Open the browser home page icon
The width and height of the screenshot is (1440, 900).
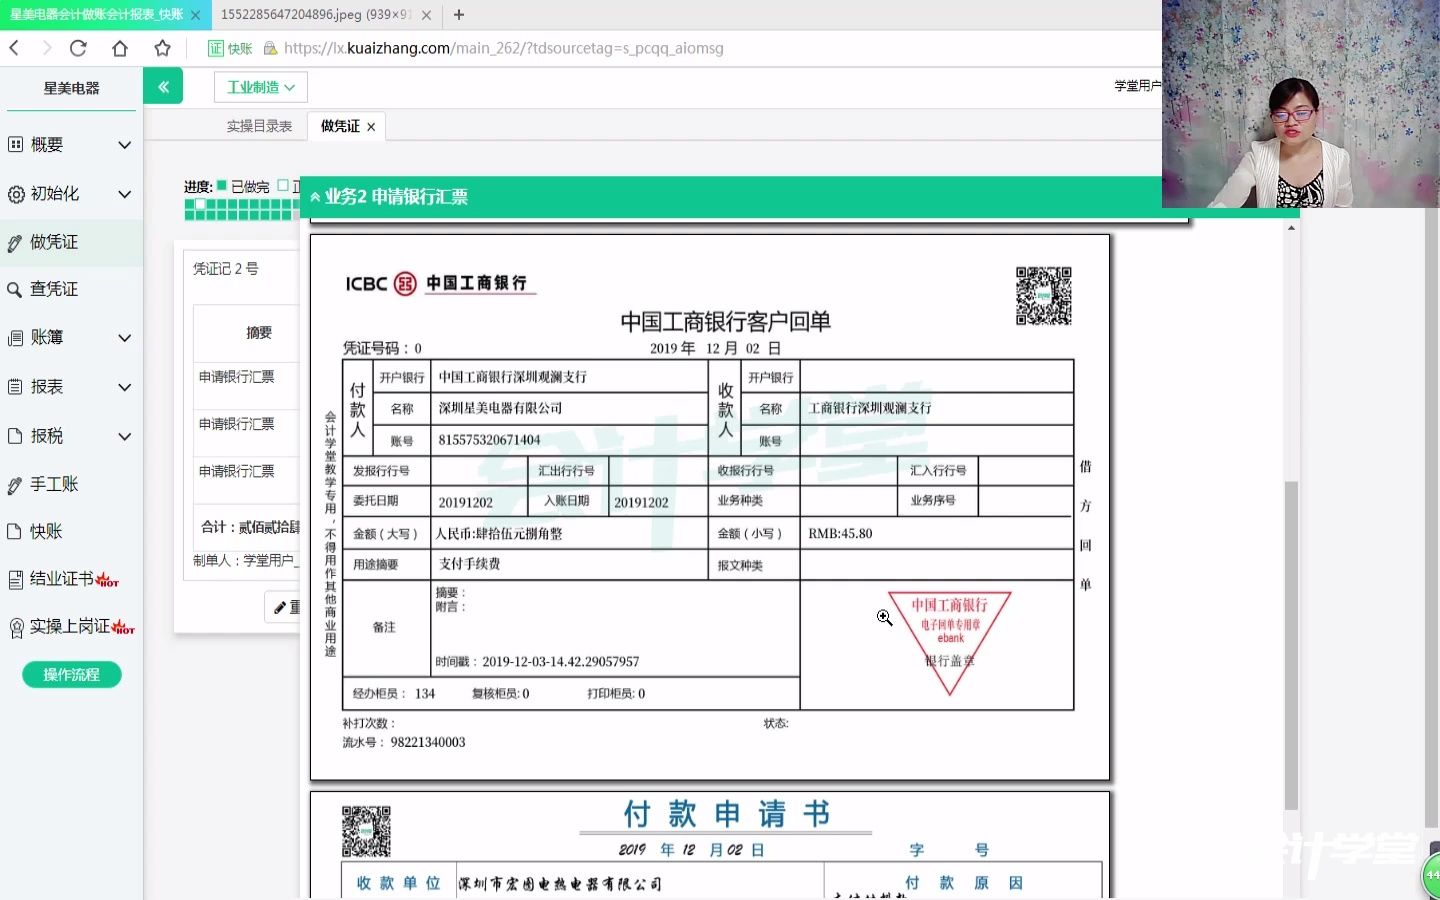[x=120, y=48]
